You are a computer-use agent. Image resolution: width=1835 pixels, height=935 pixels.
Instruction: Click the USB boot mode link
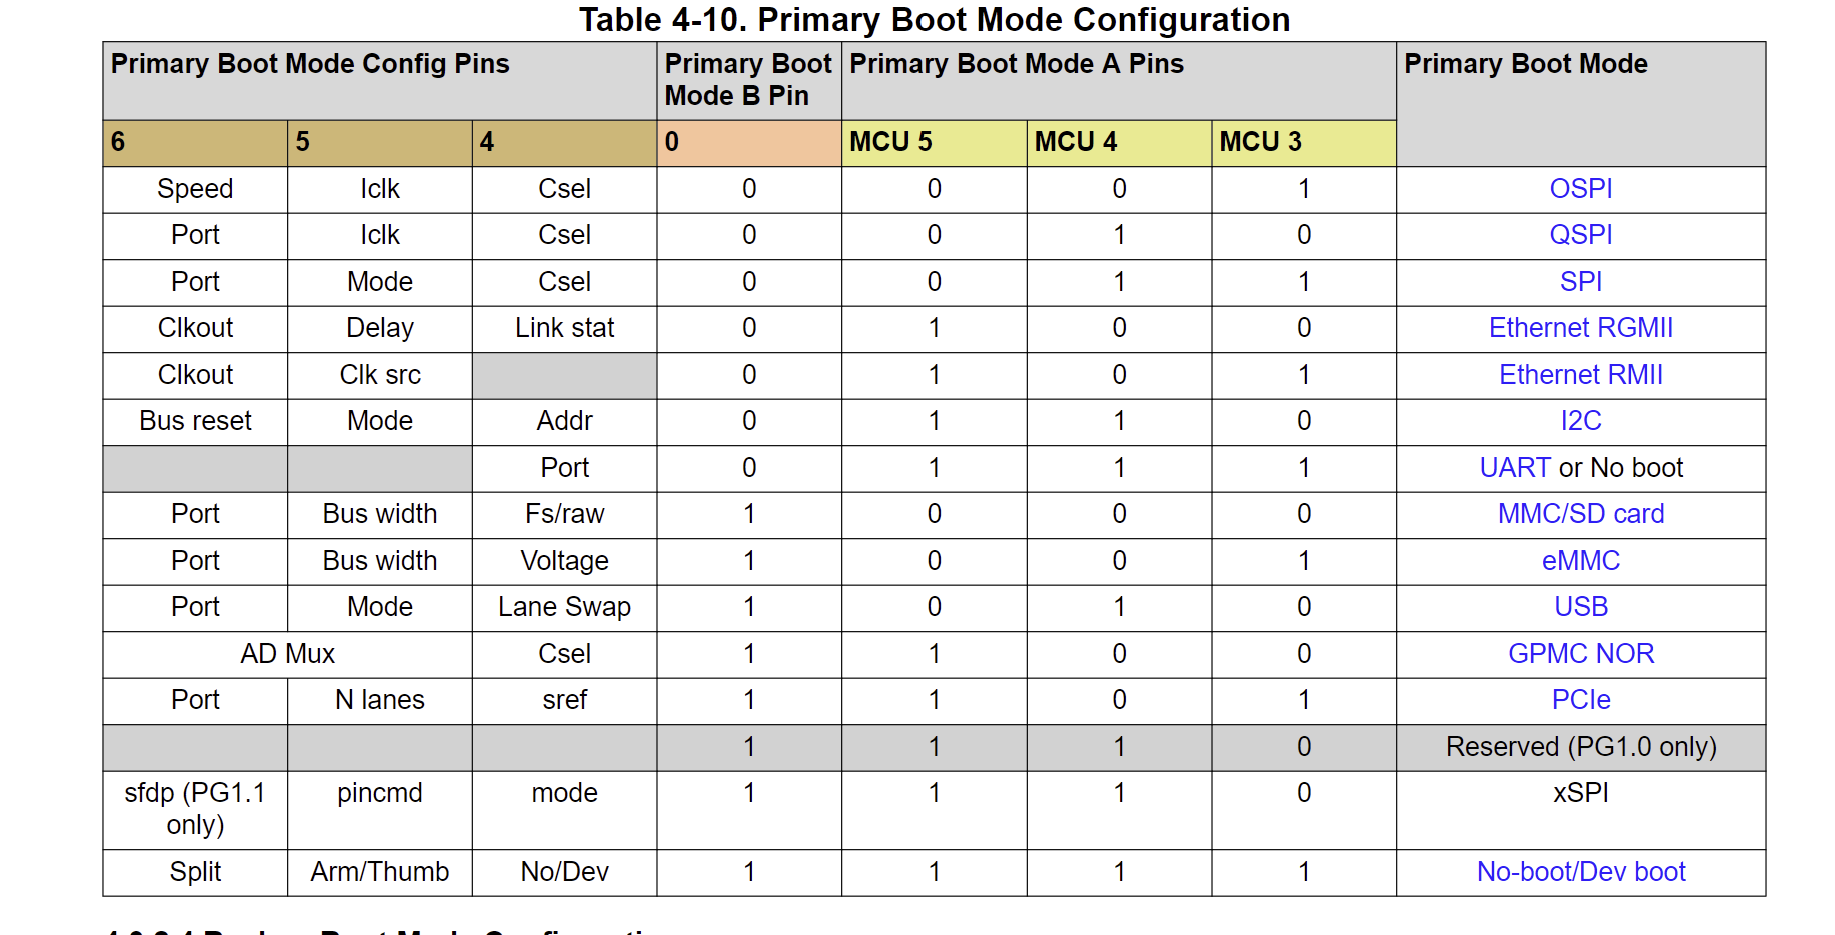click(x=1580, y=607)
